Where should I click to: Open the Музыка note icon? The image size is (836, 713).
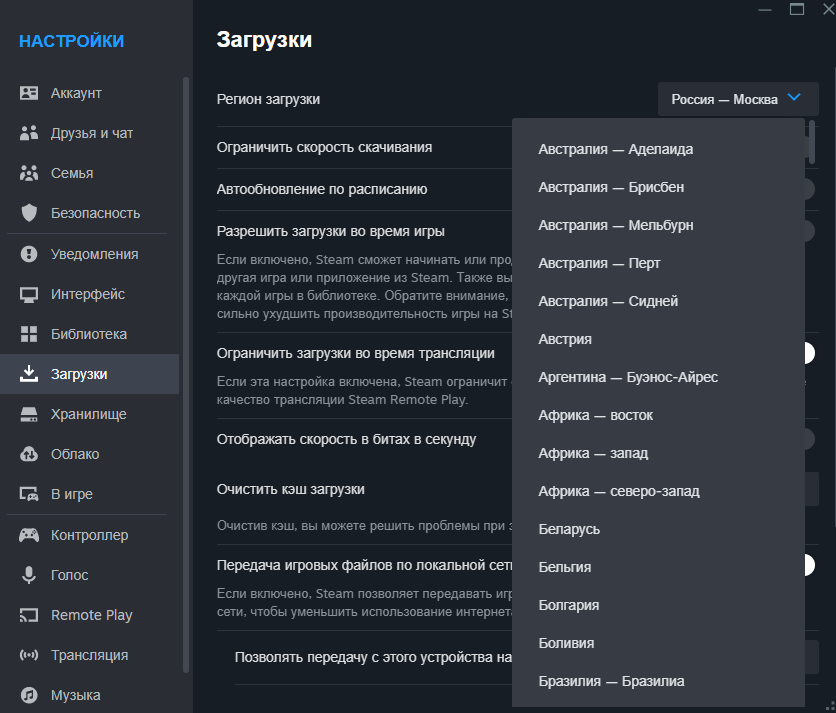pyautogui.click(x=29, y=695)
